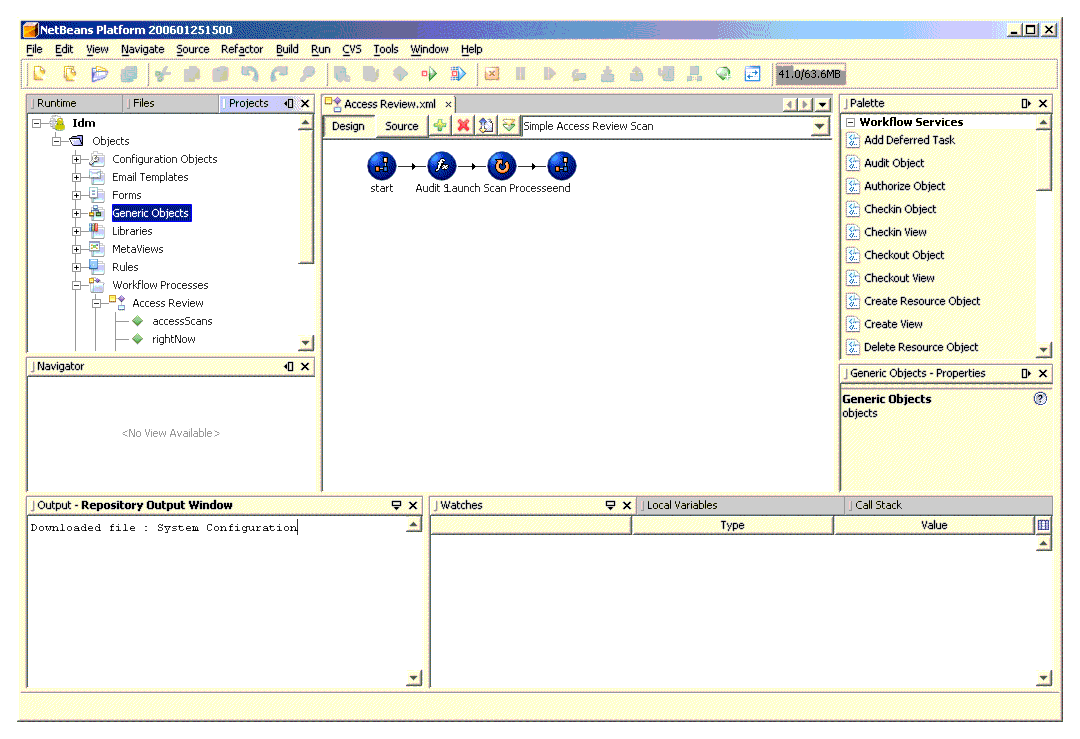Click the memory usage 41.0/63.6MB indicator
The image size is (1080, 739).
810,74
